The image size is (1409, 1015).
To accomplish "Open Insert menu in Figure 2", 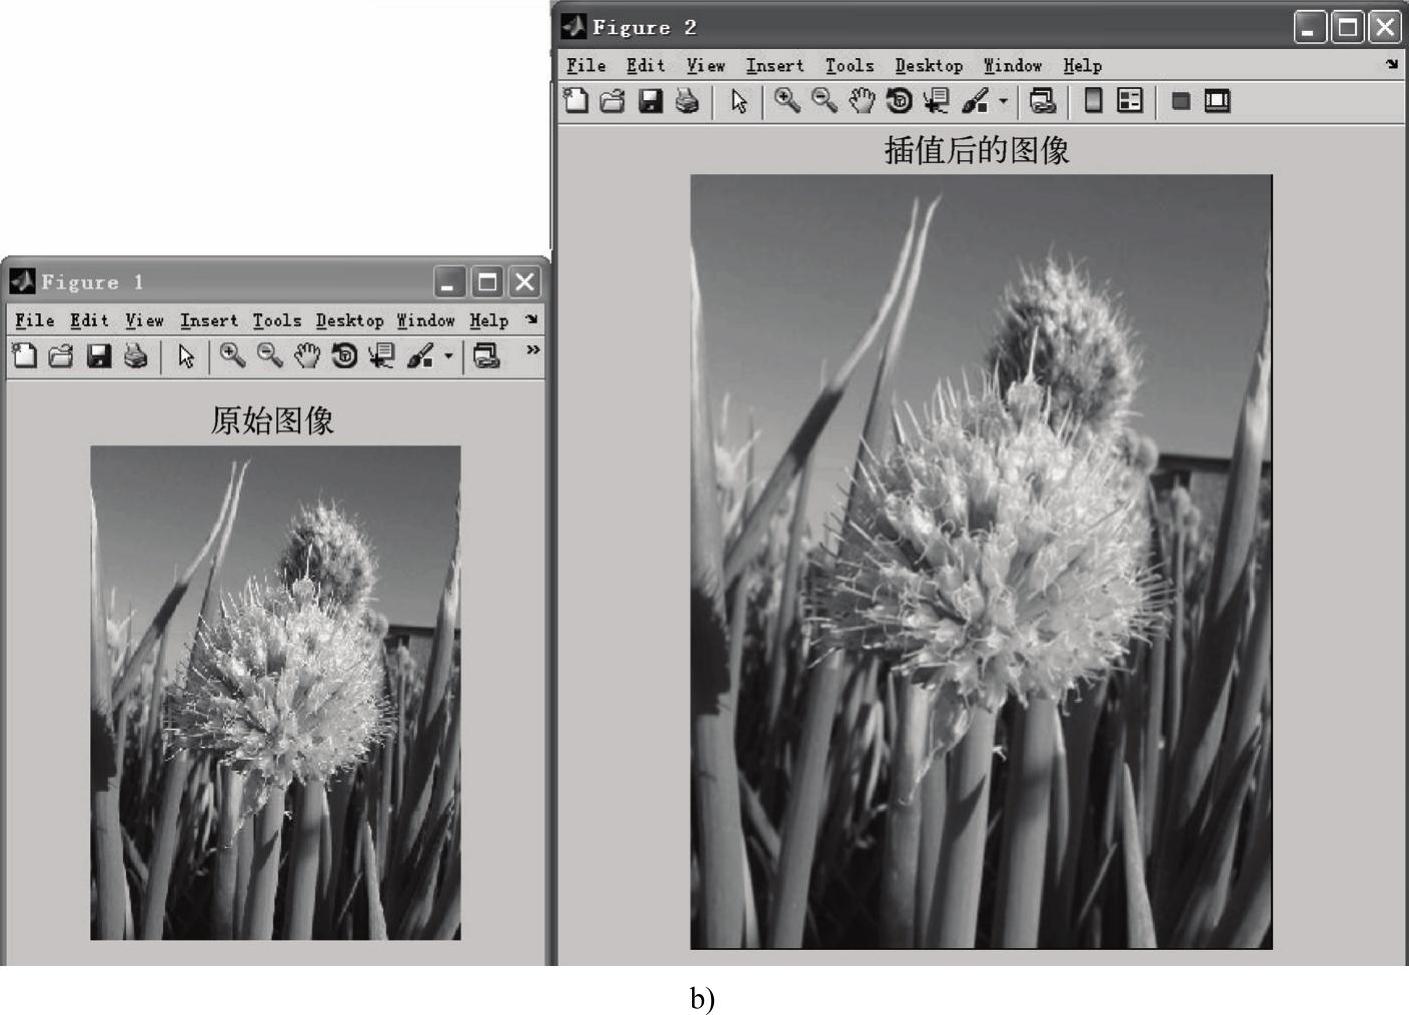I will tap(775, 65).
